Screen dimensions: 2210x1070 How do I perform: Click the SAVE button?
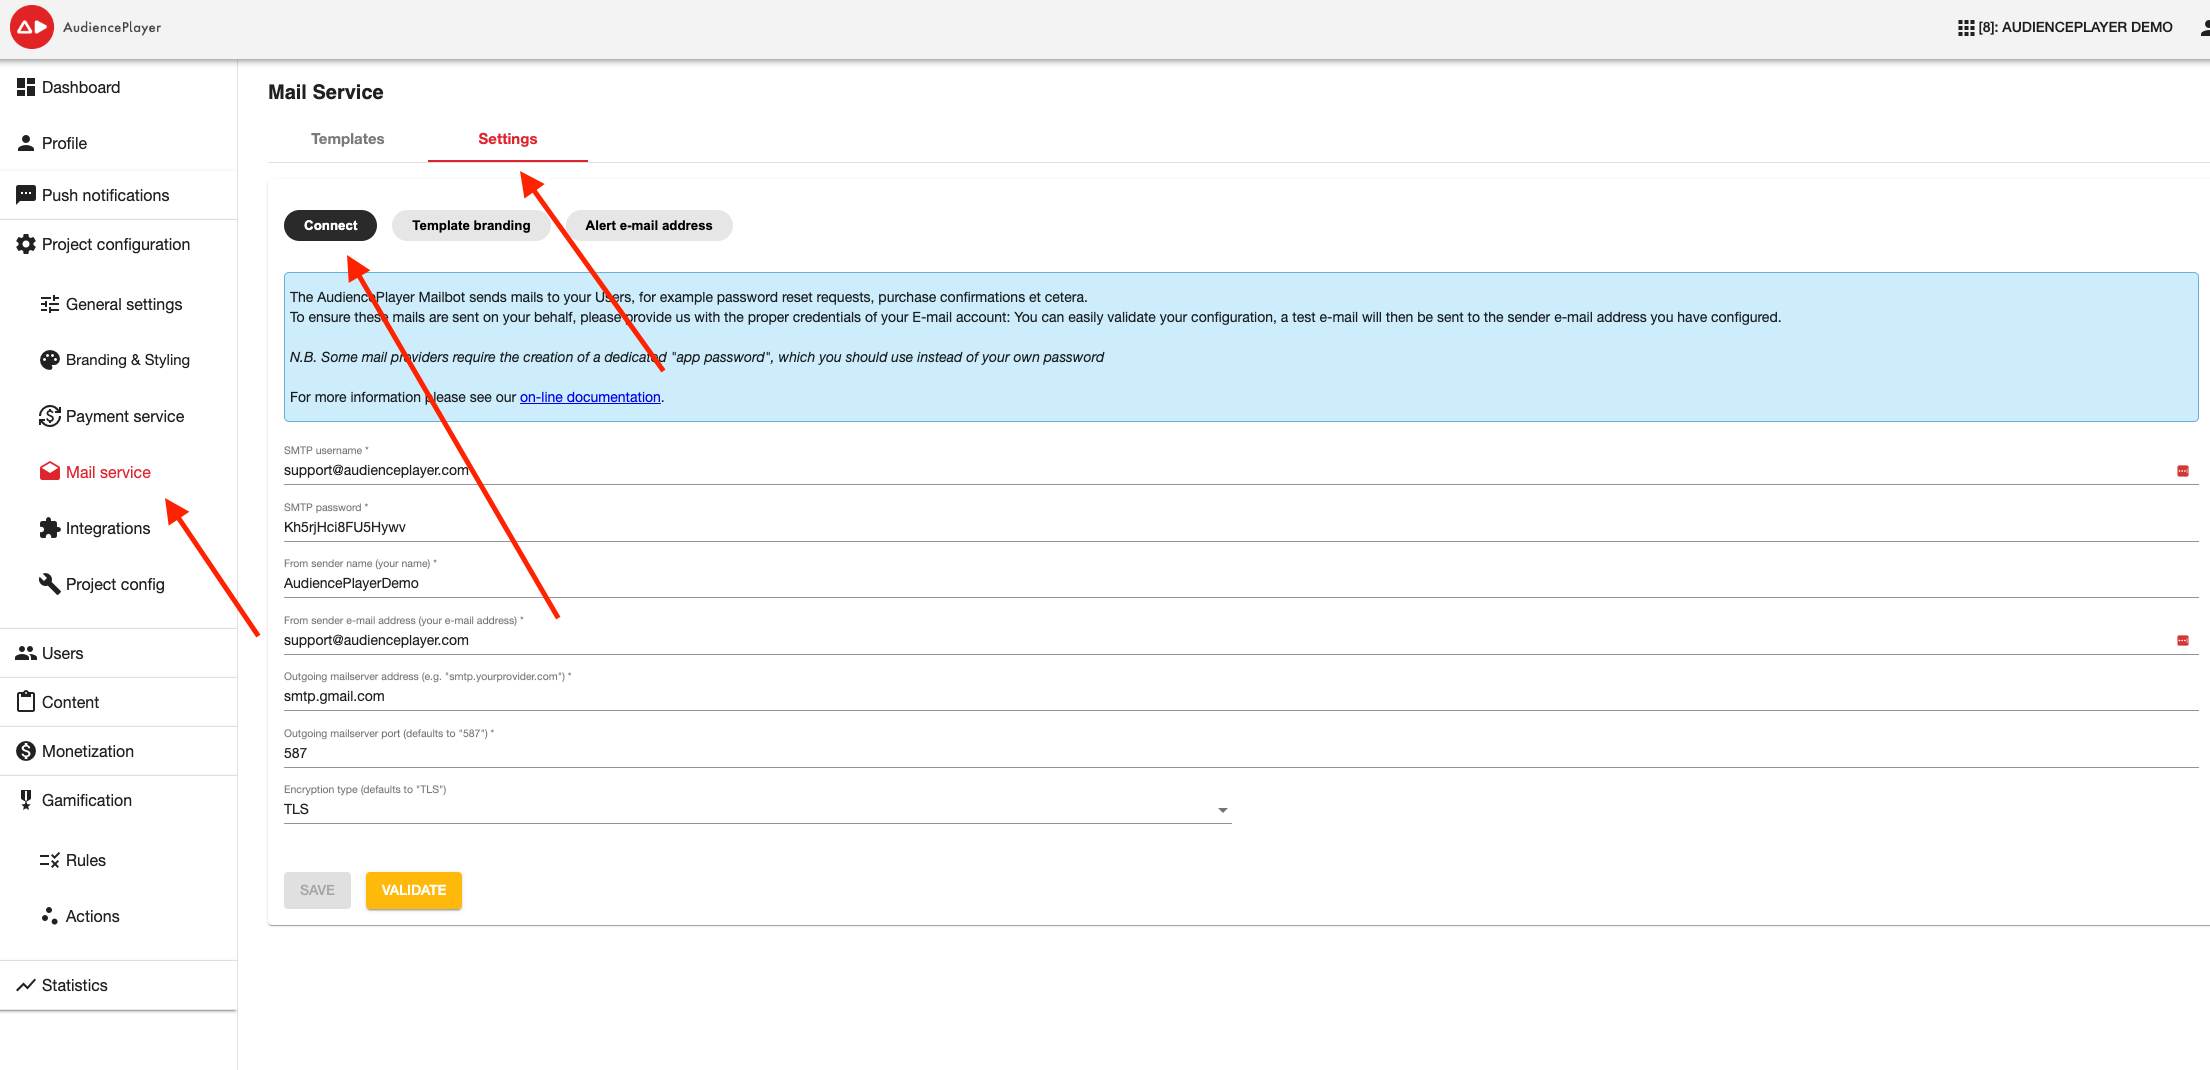(317, 890)
